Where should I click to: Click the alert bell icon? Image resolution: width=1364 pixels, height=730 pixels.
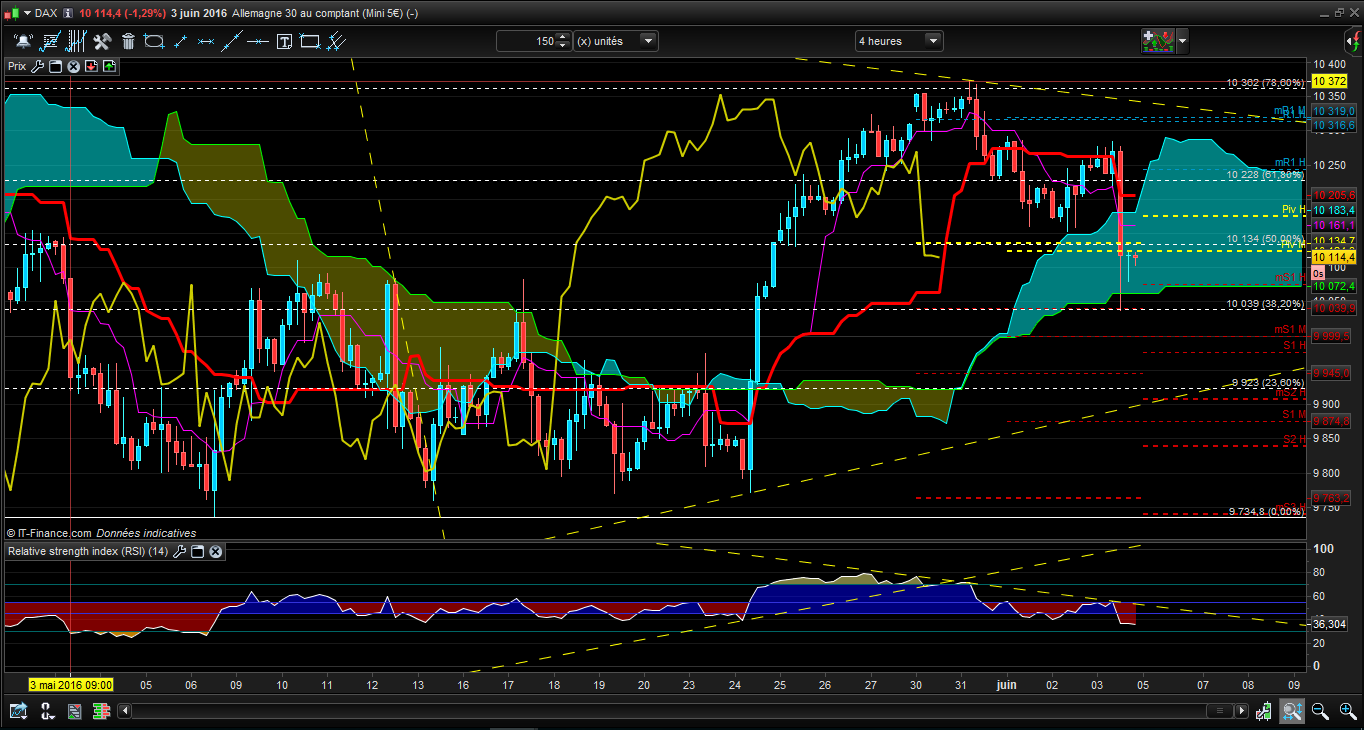[x=22, y=41]
